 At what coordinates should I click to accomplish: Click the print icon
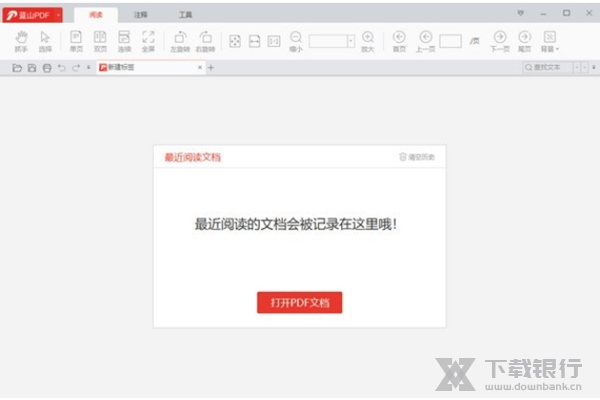(47, 68)
